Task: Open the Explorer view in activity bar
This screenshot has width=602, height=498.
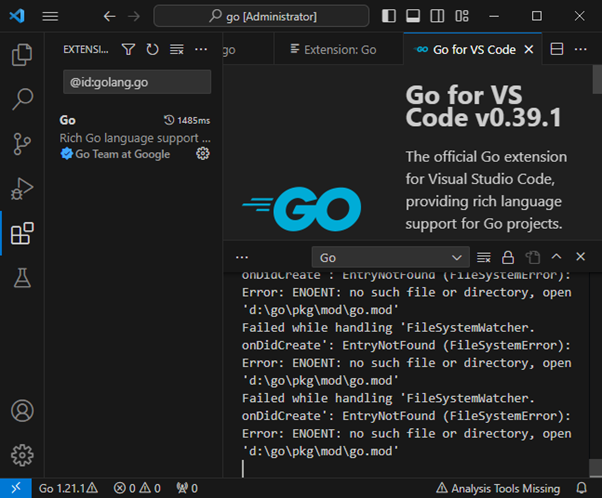Action: (22, 55)
